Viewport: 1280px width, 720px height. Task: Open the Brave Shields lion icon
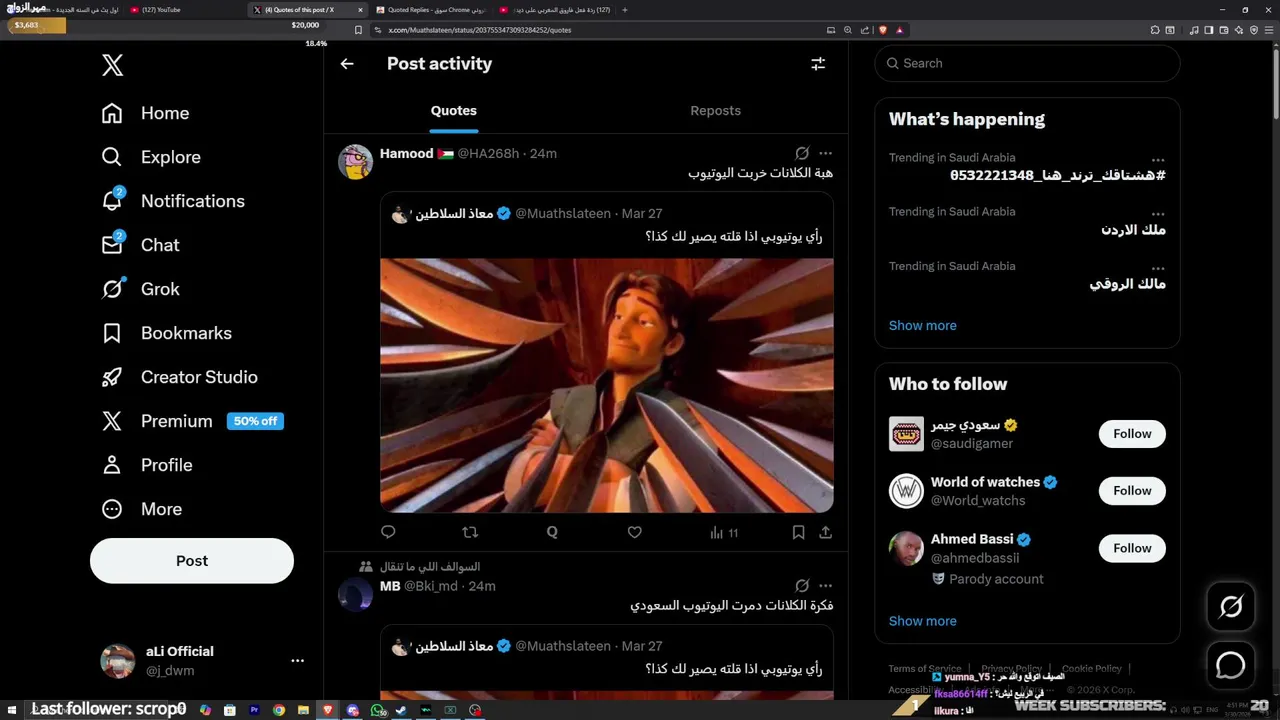(x=883, y=30)
